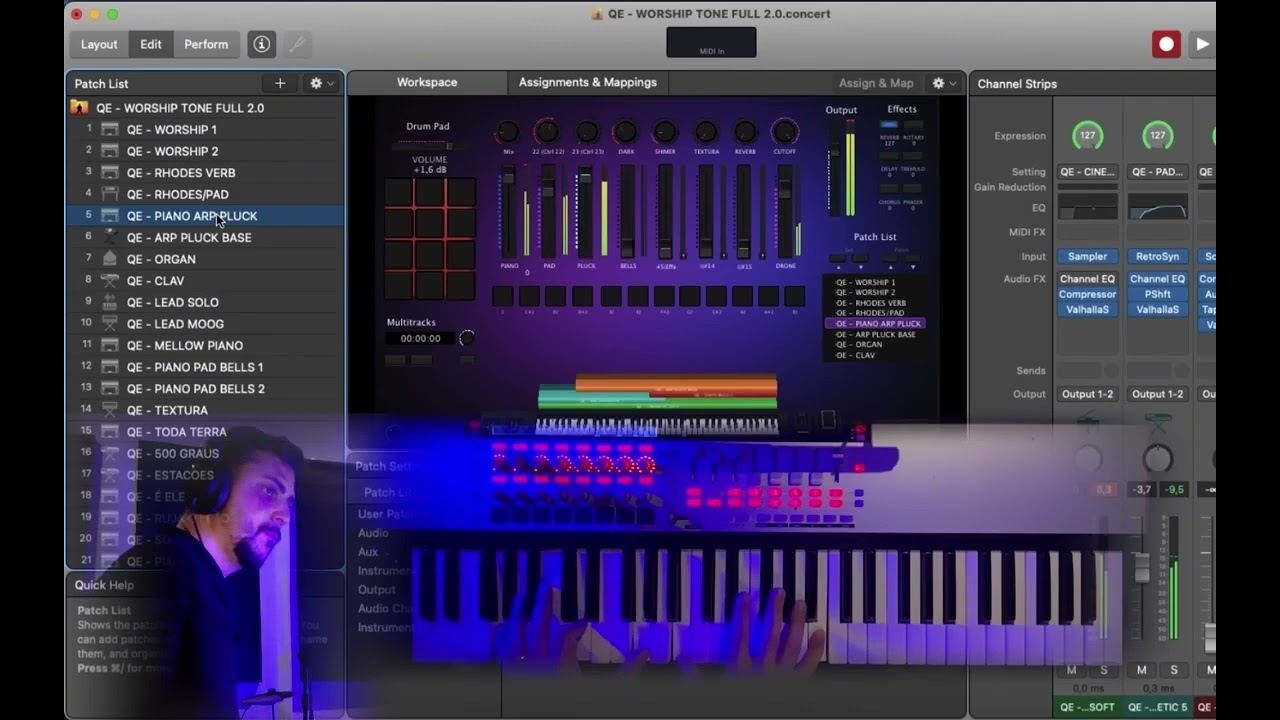Open Patch List gear action menu
This screenshot has height=720, width=1280.
[x=321, y=84]
